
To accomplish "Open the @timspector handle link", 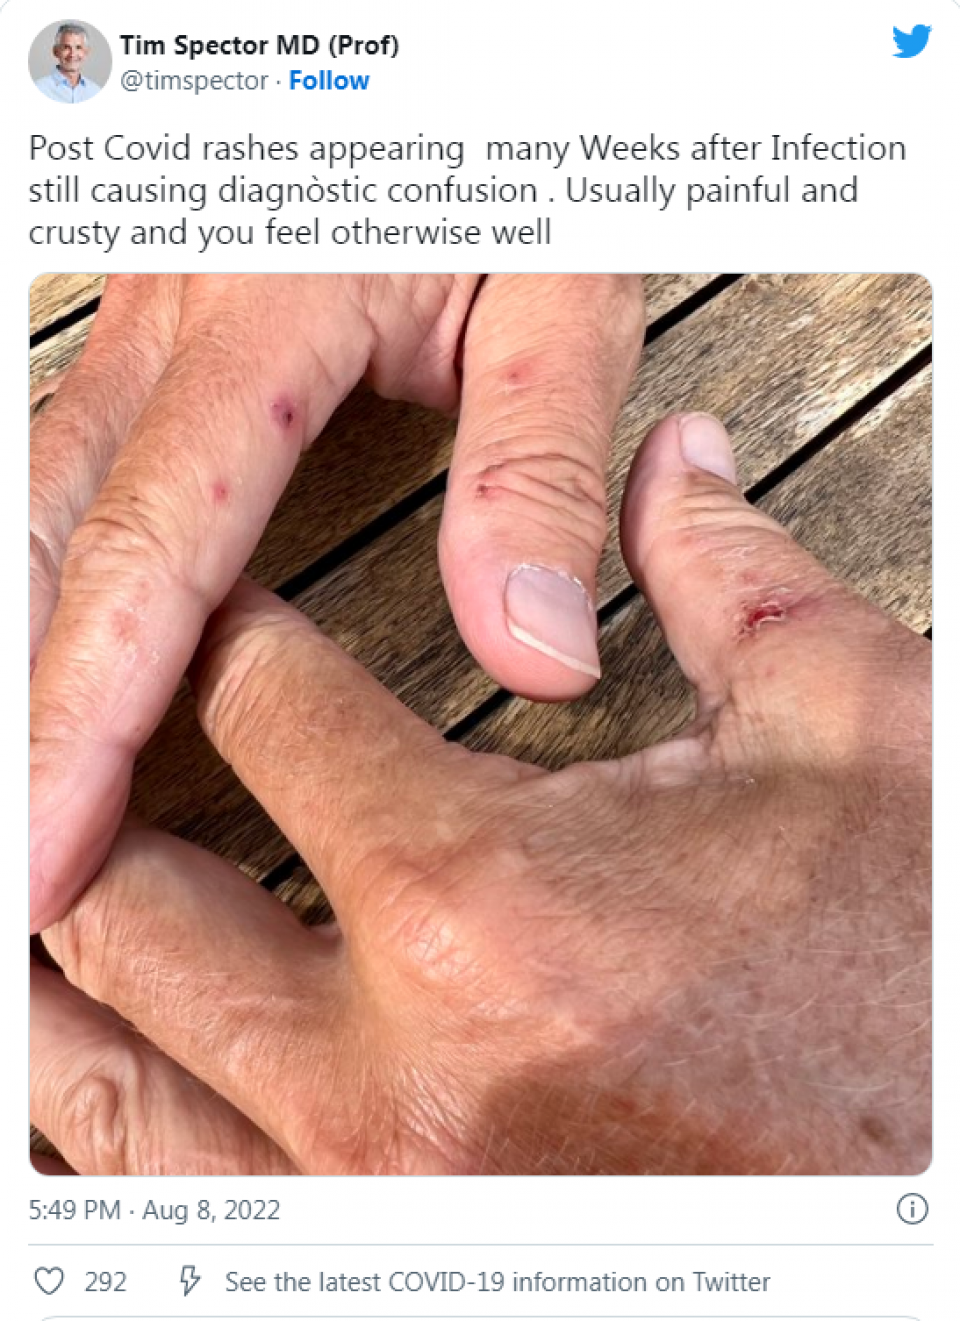I will (x=194, y=81).
